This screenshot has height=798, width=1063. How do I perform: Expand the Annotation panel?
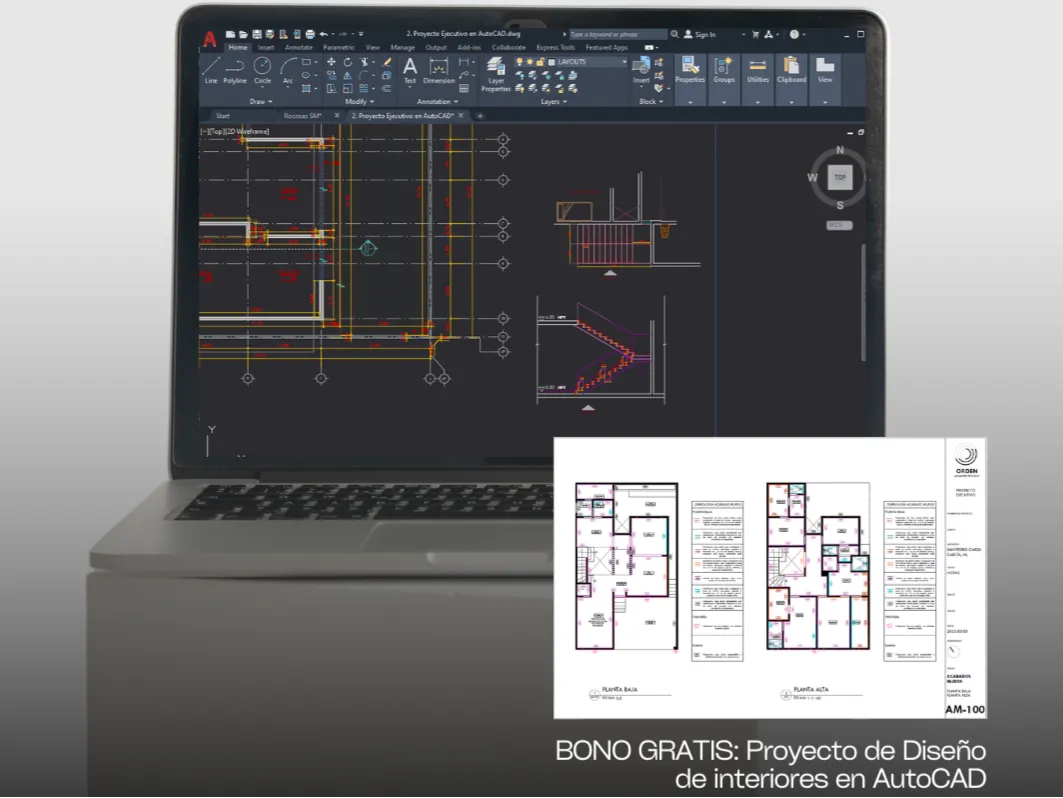coord(437,102)
